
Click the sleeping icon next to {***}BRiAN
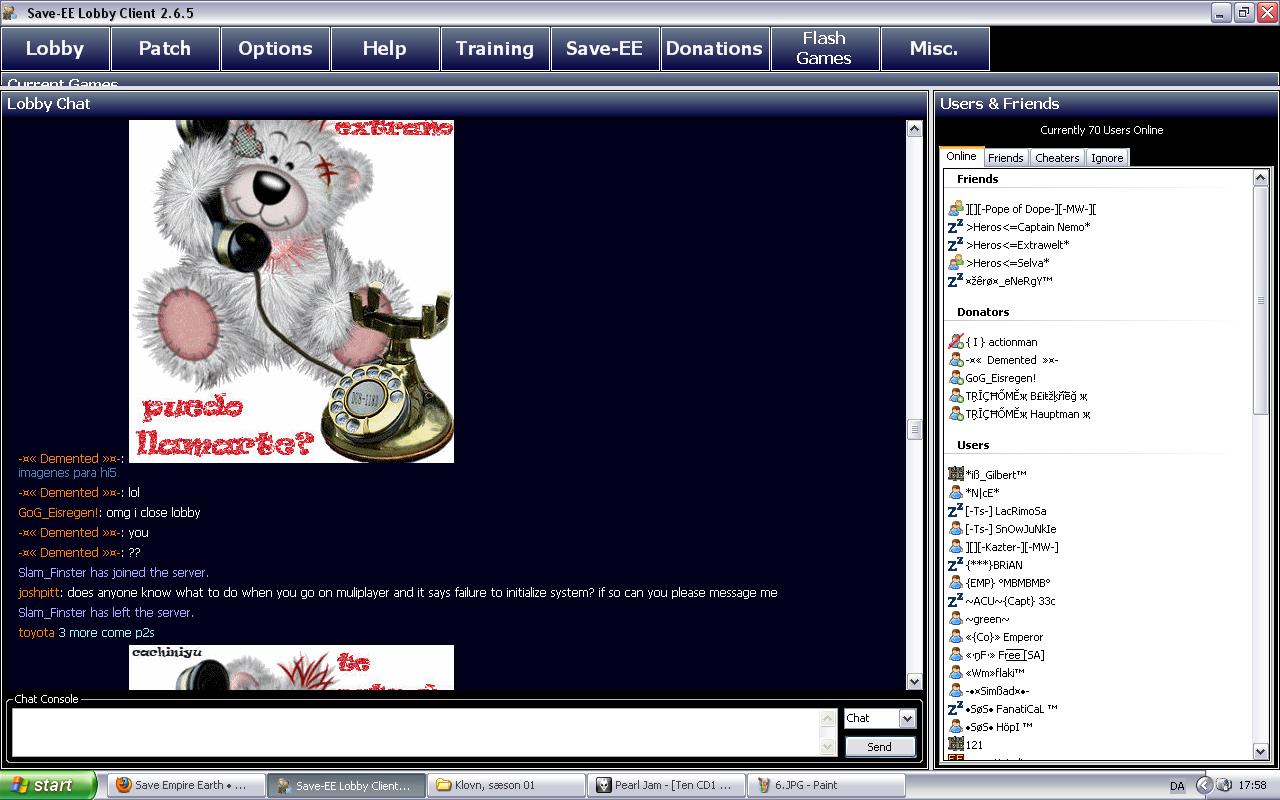[x=955, y=565]
